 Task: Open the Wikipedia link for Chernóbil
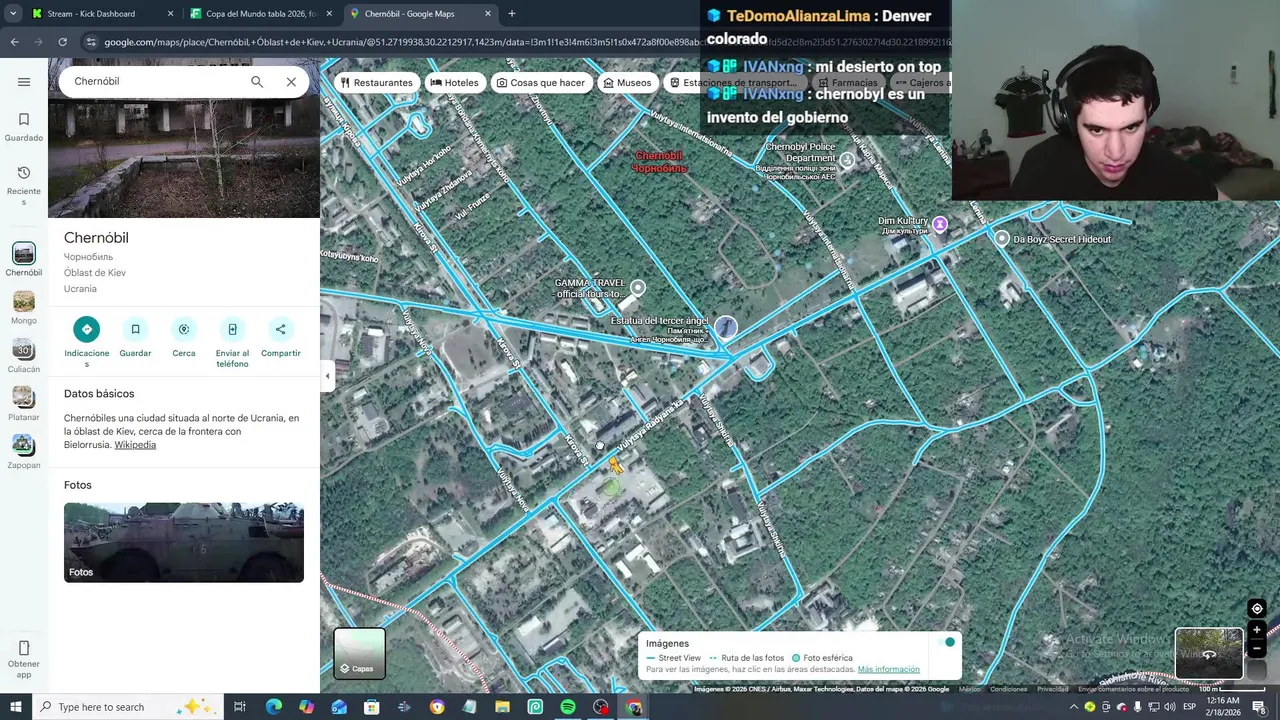(x=135, y=445)
